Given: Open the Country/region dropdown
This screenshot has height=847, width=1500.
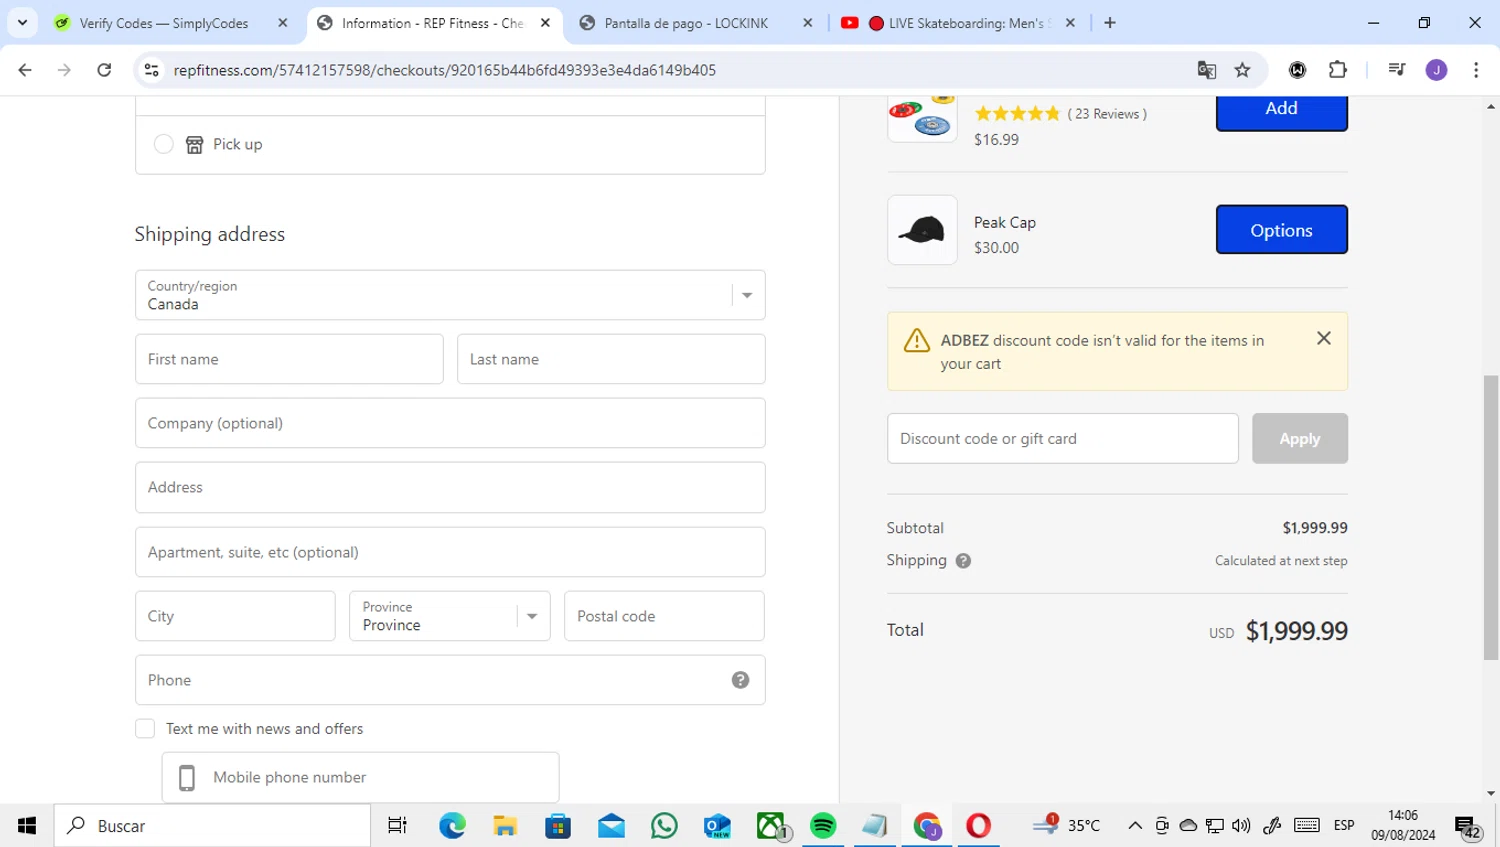Looking at the screenshot, I should [450, 295].
